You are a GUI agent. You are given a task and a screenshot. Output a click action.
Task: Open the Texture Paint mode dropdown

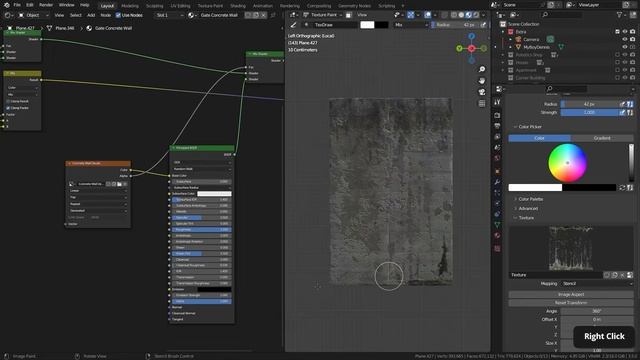click(x=322, y=15)
